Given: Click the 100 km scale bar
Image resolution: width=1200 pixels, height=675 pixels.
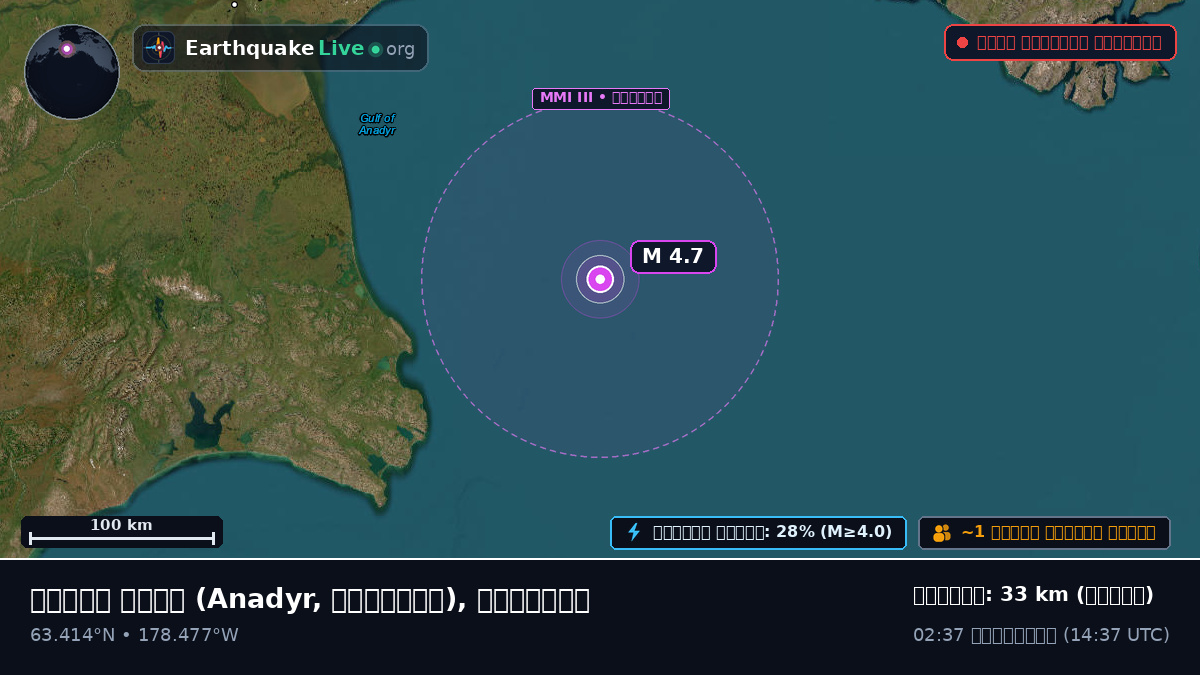Looking at the screenshot, I should 122,532.
